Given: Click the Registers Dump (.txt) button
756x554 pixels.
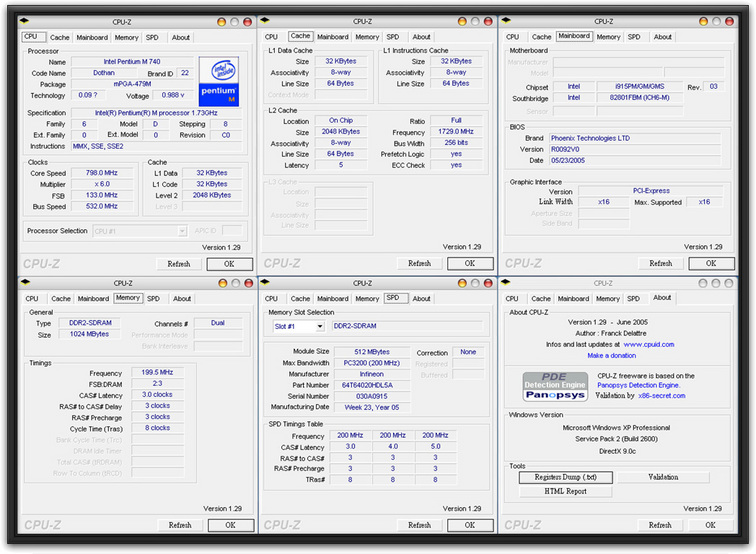Looking at the screenshot, I should click(566, 477).
